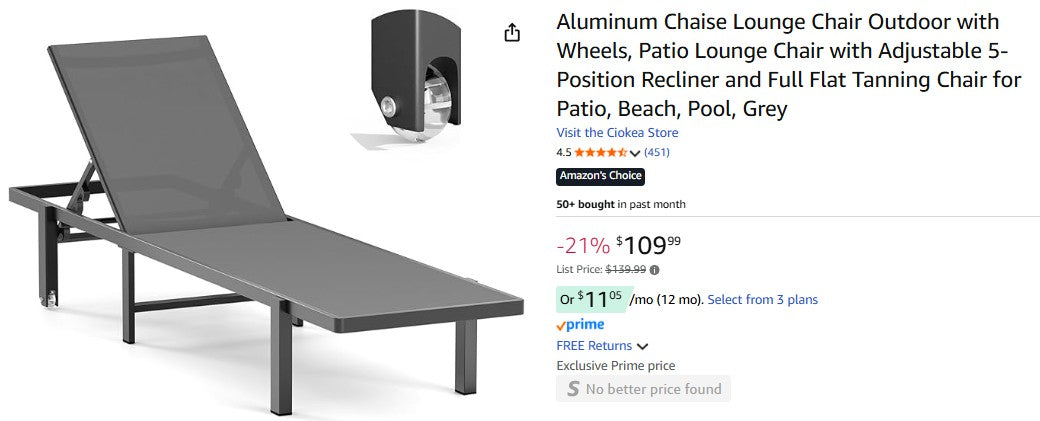Click the FREE Returns link

coord(594,346)
